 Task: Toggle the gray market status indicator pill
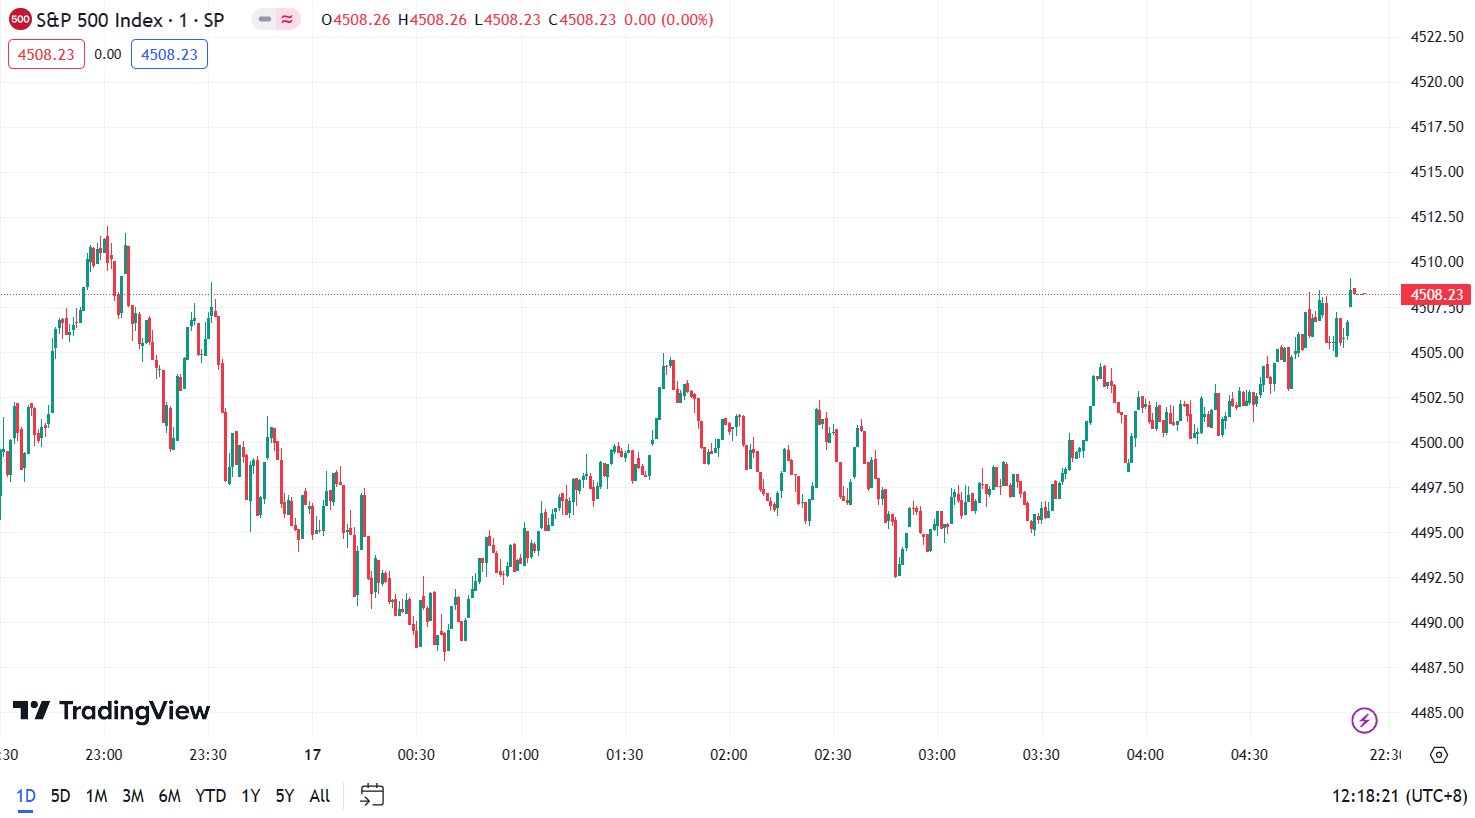[x=265, y=19]
